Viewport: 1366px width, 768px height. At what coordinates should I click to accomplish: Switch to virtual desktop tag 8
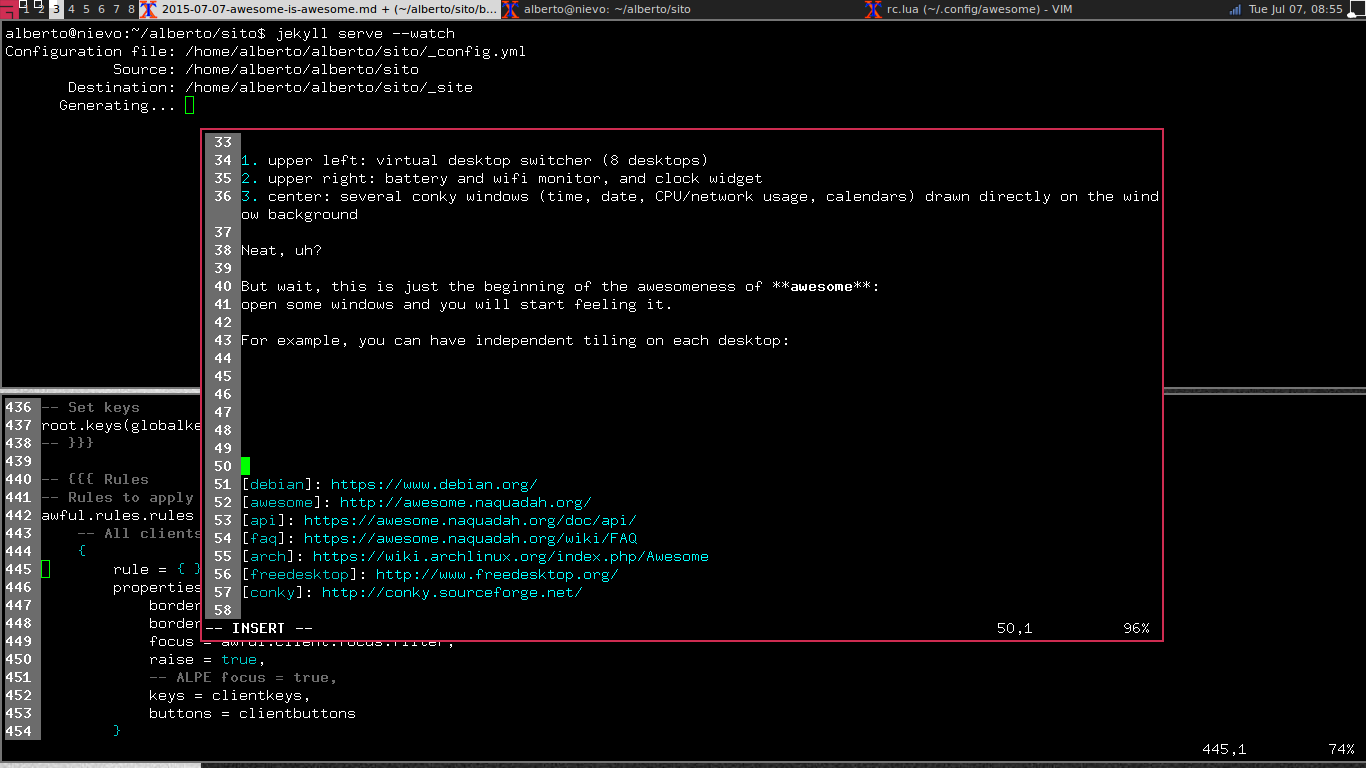click(131, 9)
